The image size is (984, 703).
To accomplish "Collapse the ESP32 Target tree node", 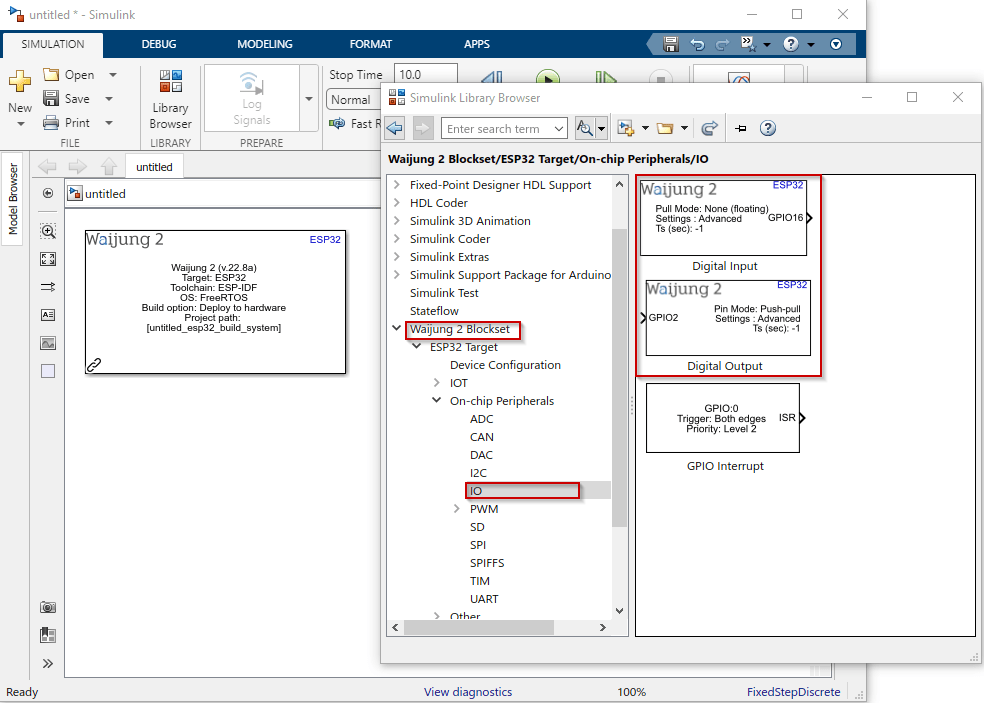I will [417, 346].
